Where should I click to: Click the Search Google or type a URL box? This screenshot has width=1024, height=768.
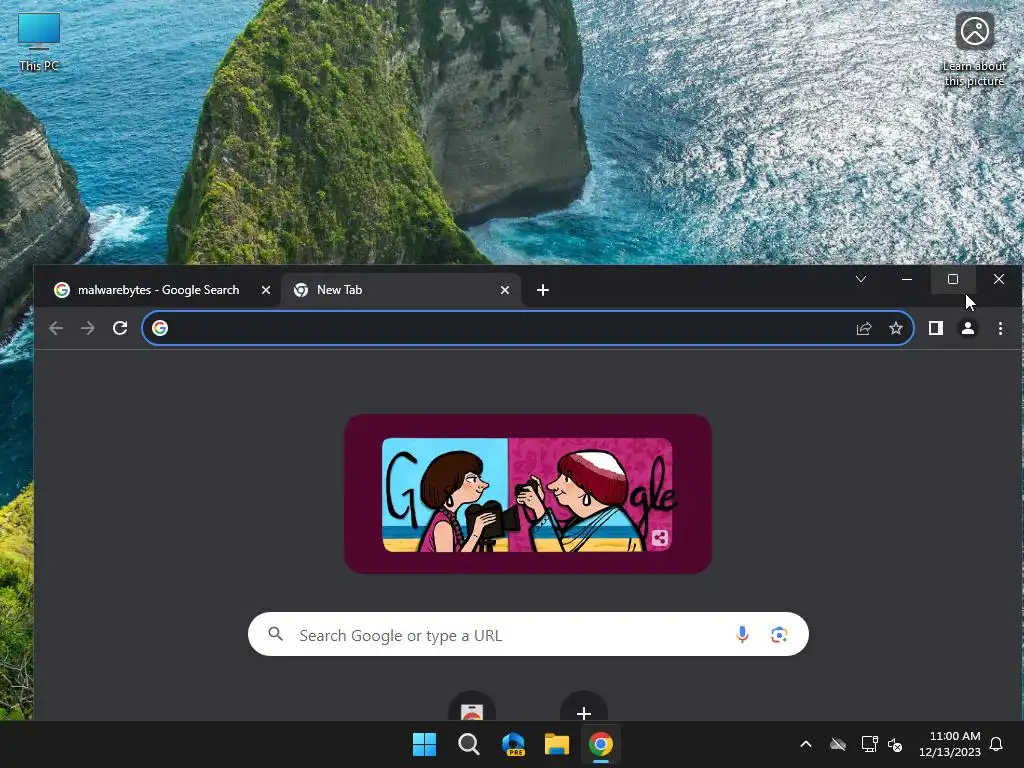(x=528, y=634)
